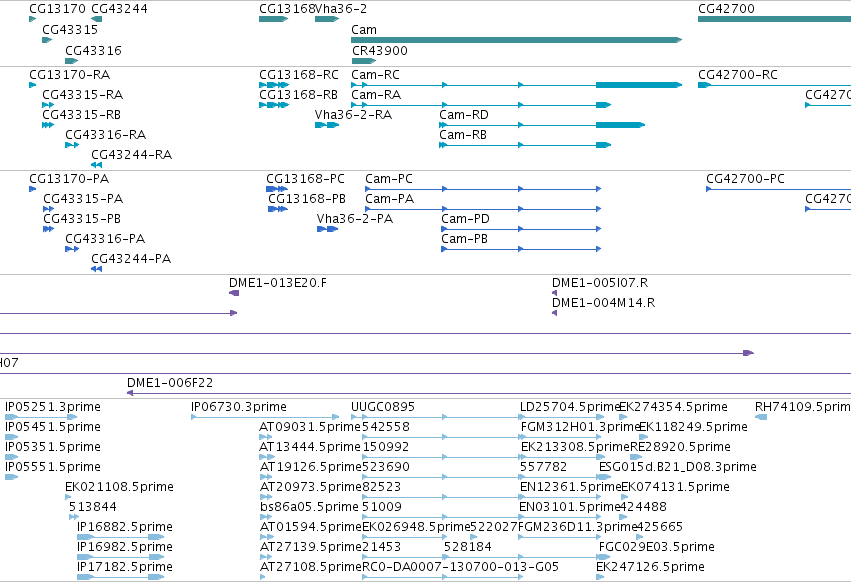
Task: Select BAC end DME1-005I07.R
Action: tap(600, 283)
